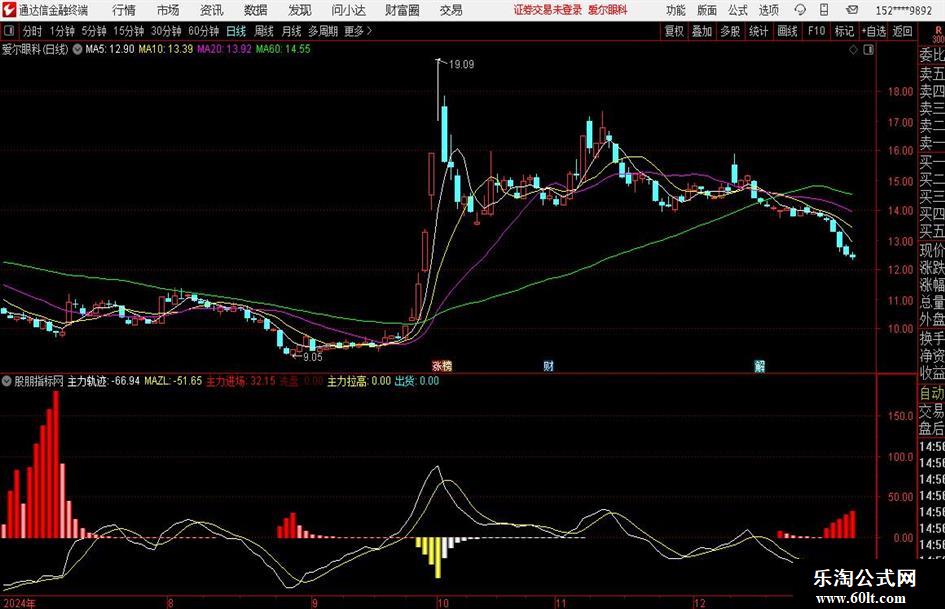This screenshot has height=609, width=945.
Task: Open the 功能 menu
Action: click(x=676, y=10)
